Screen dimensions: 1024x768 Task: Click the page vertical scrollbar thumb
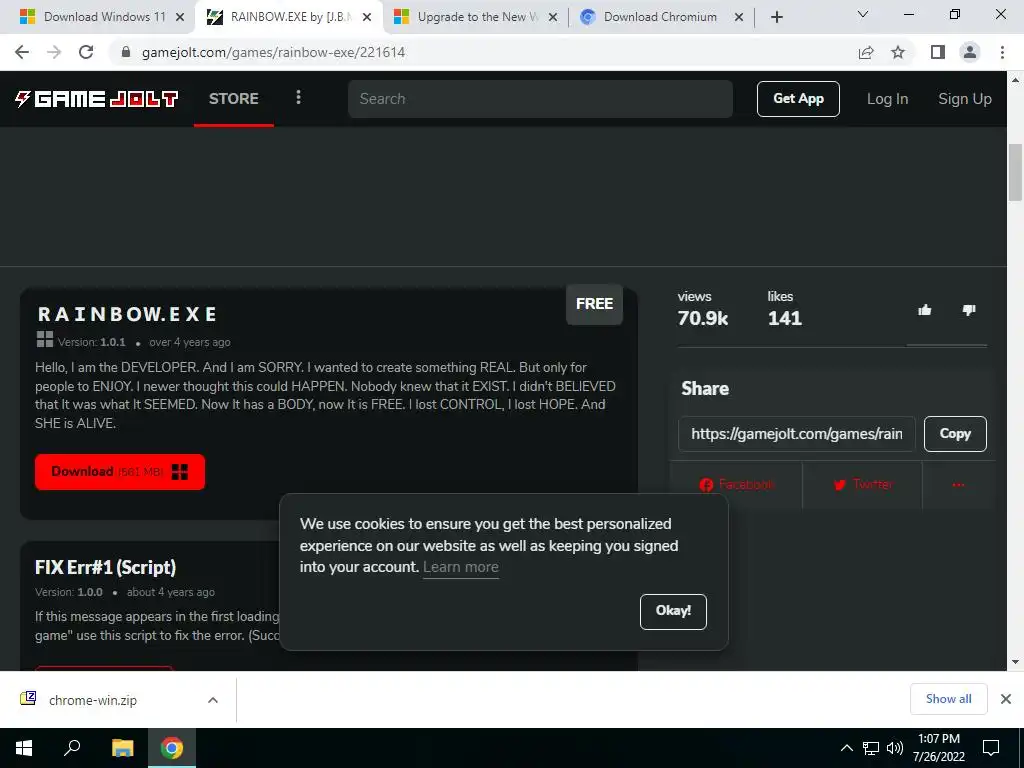[1015, 172]
